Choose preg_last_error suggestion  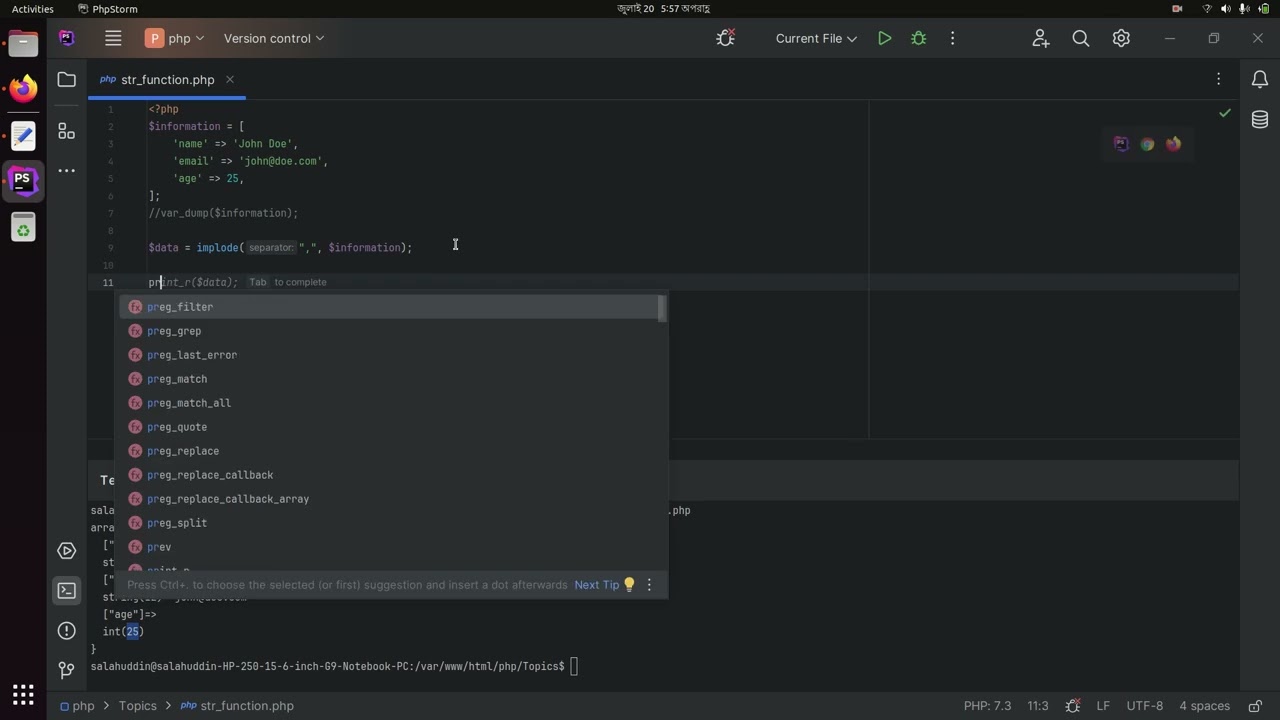(388, 355)
